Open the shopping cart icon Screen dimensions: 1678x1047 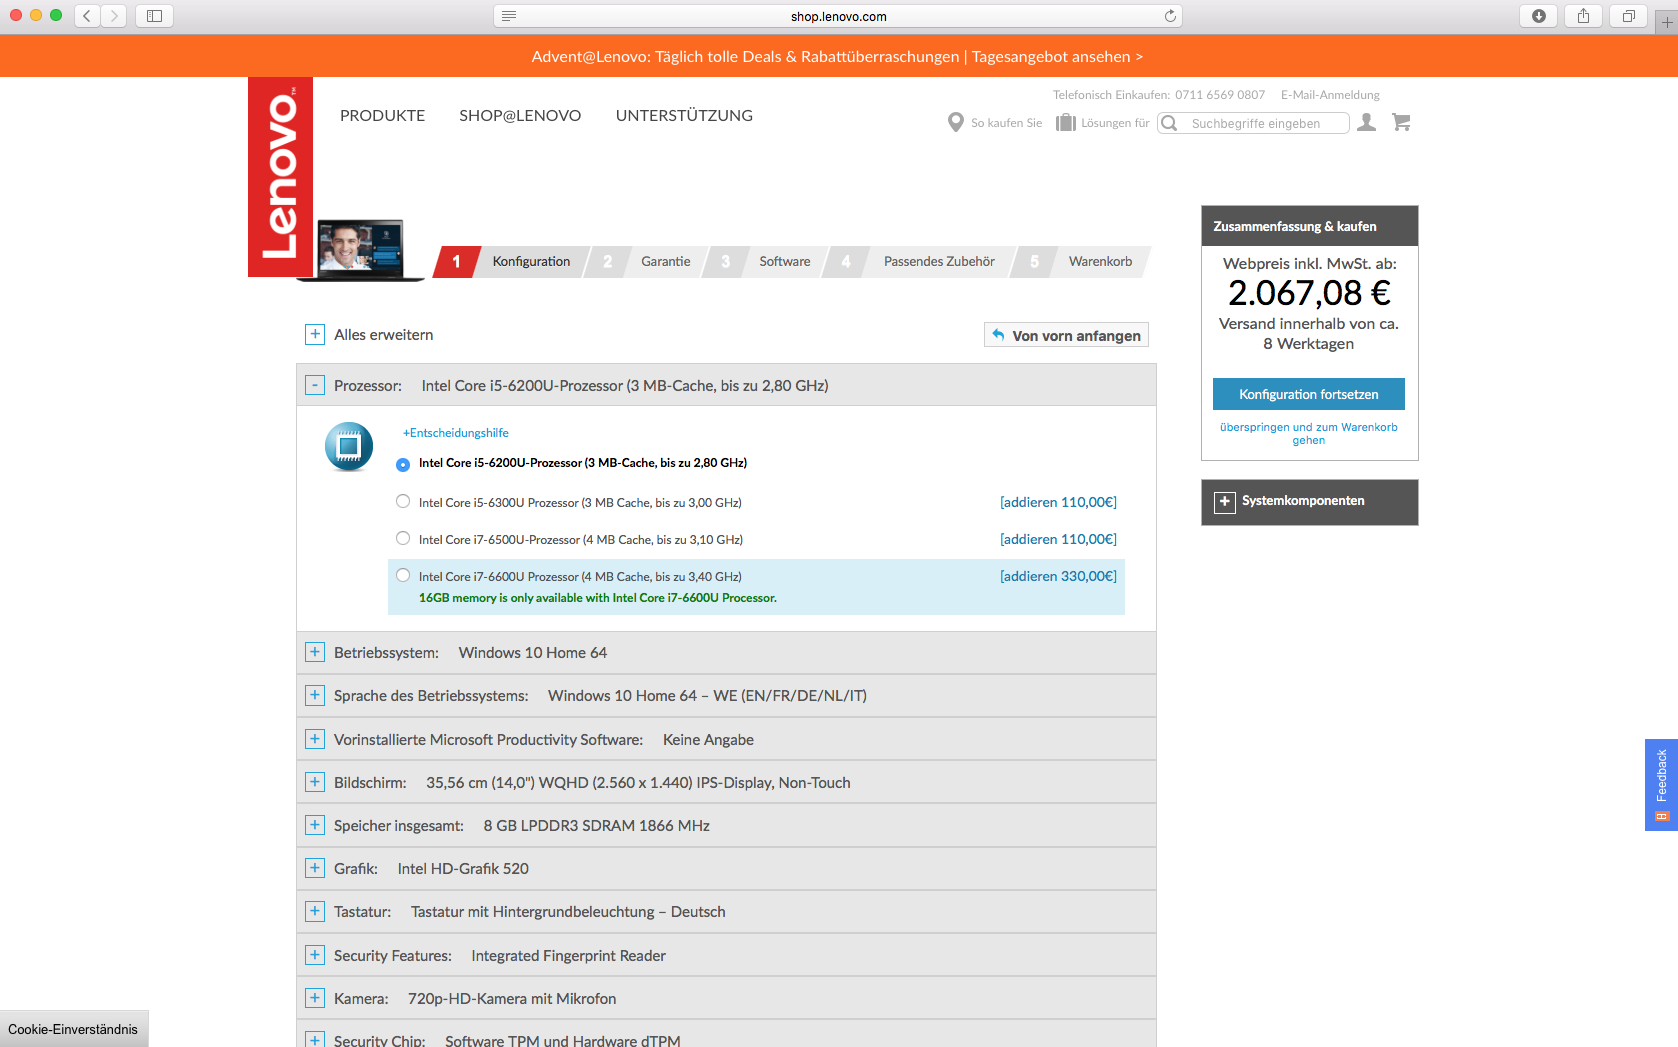[1401, 122]
